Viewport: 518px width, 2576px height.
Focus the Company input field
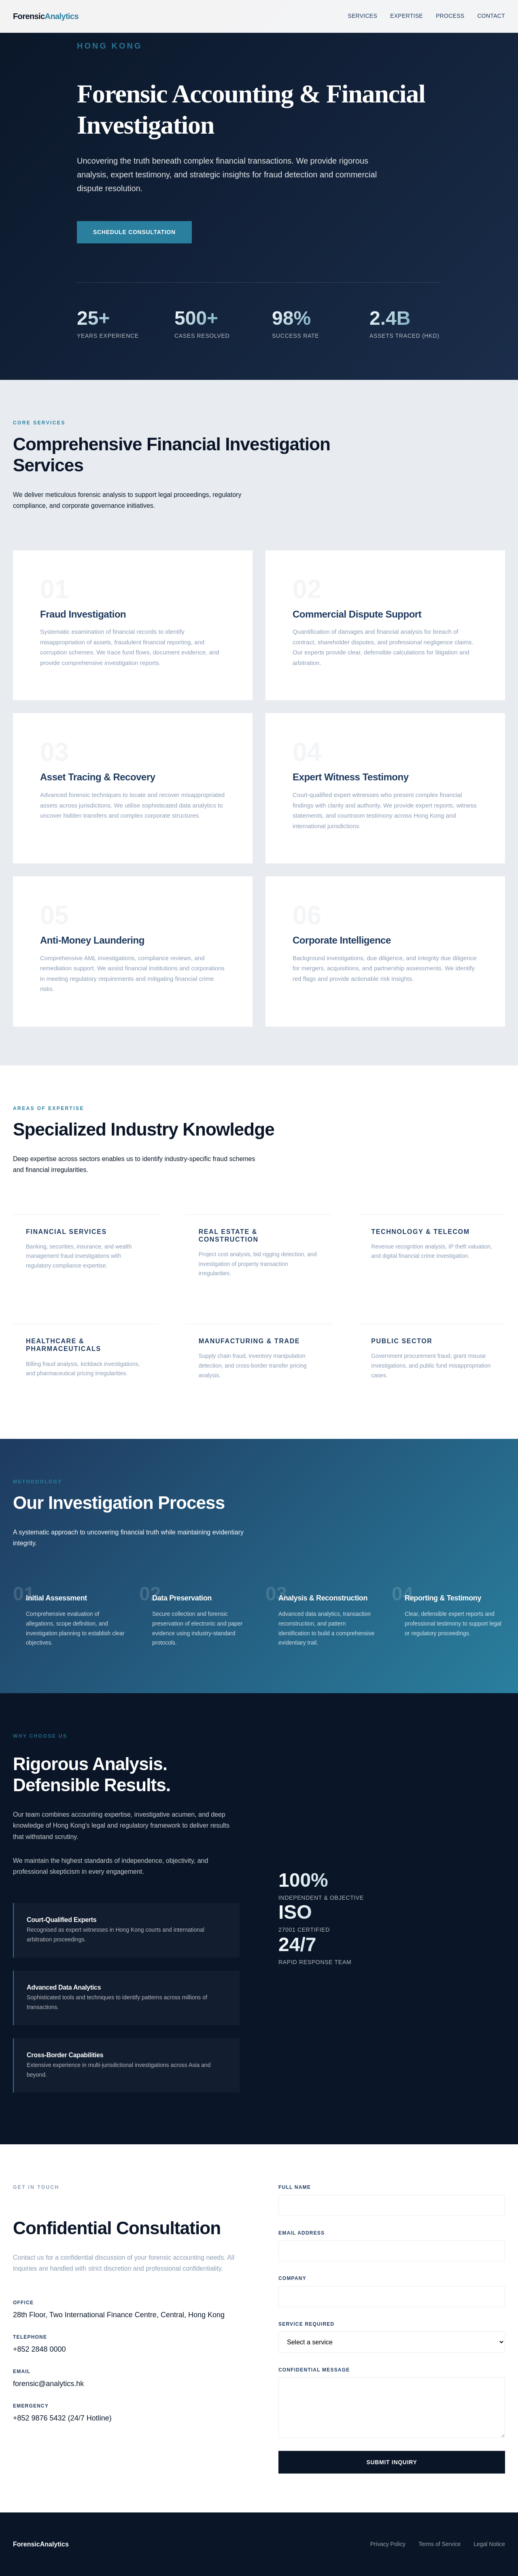[391, 2297]
